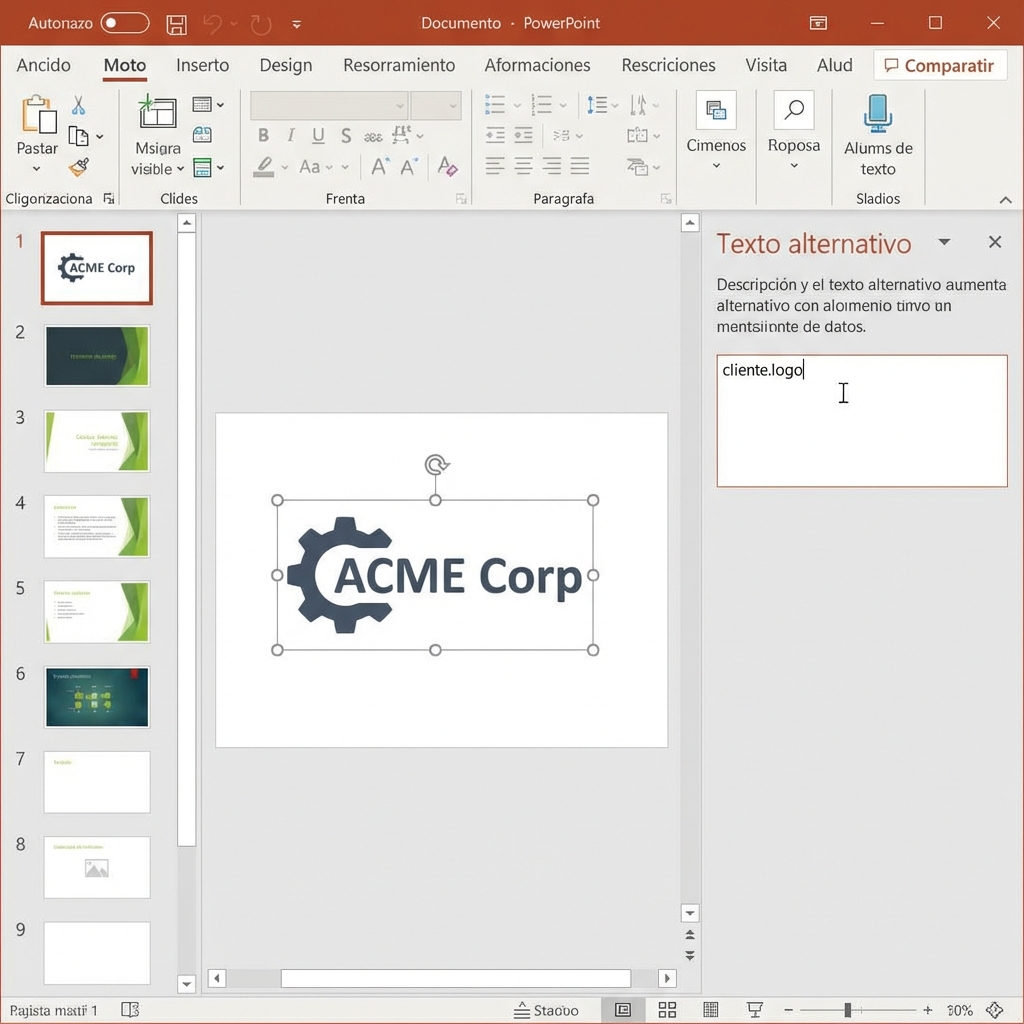Viewport: 1024px width, 1024px height.
Task: Toggle italic formatting
Action: click(290, 135)
